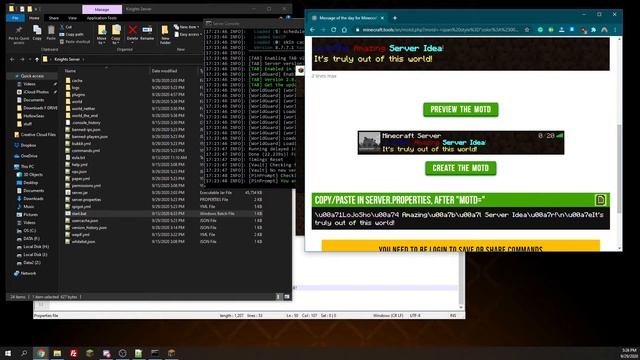The height and width of the screenshot is (360, 640).
Task: Open 3D Objects under This PC
Action: click(x=30, y=174)
